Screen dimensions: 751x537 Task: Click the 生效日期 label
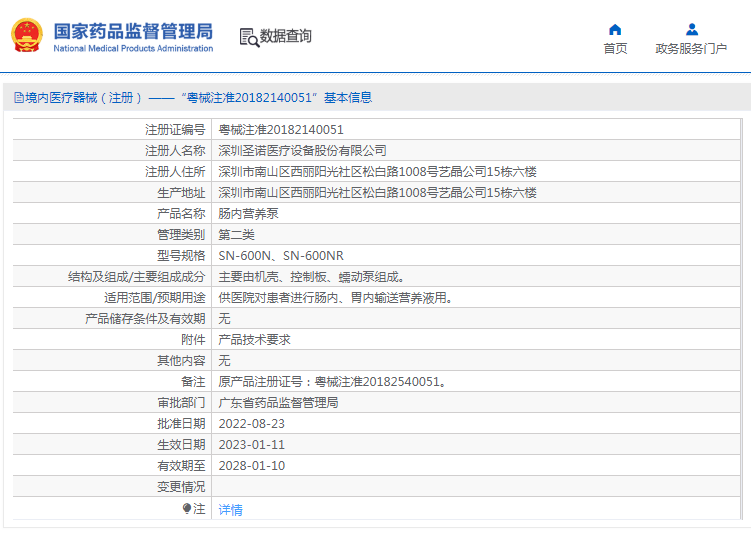(x=181, y=445)
